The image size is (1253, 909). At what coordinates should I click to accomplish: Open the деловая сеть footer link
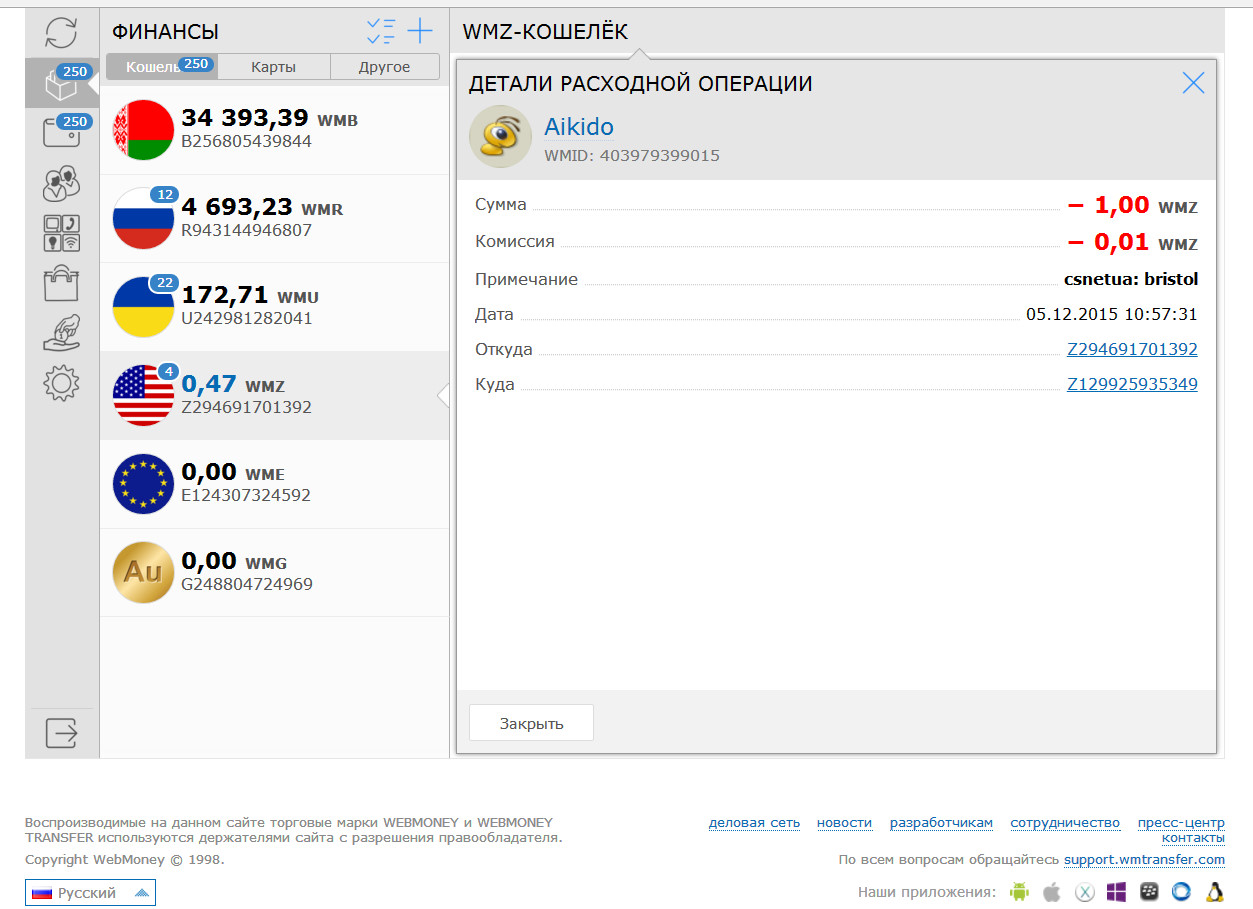point(754,822)
